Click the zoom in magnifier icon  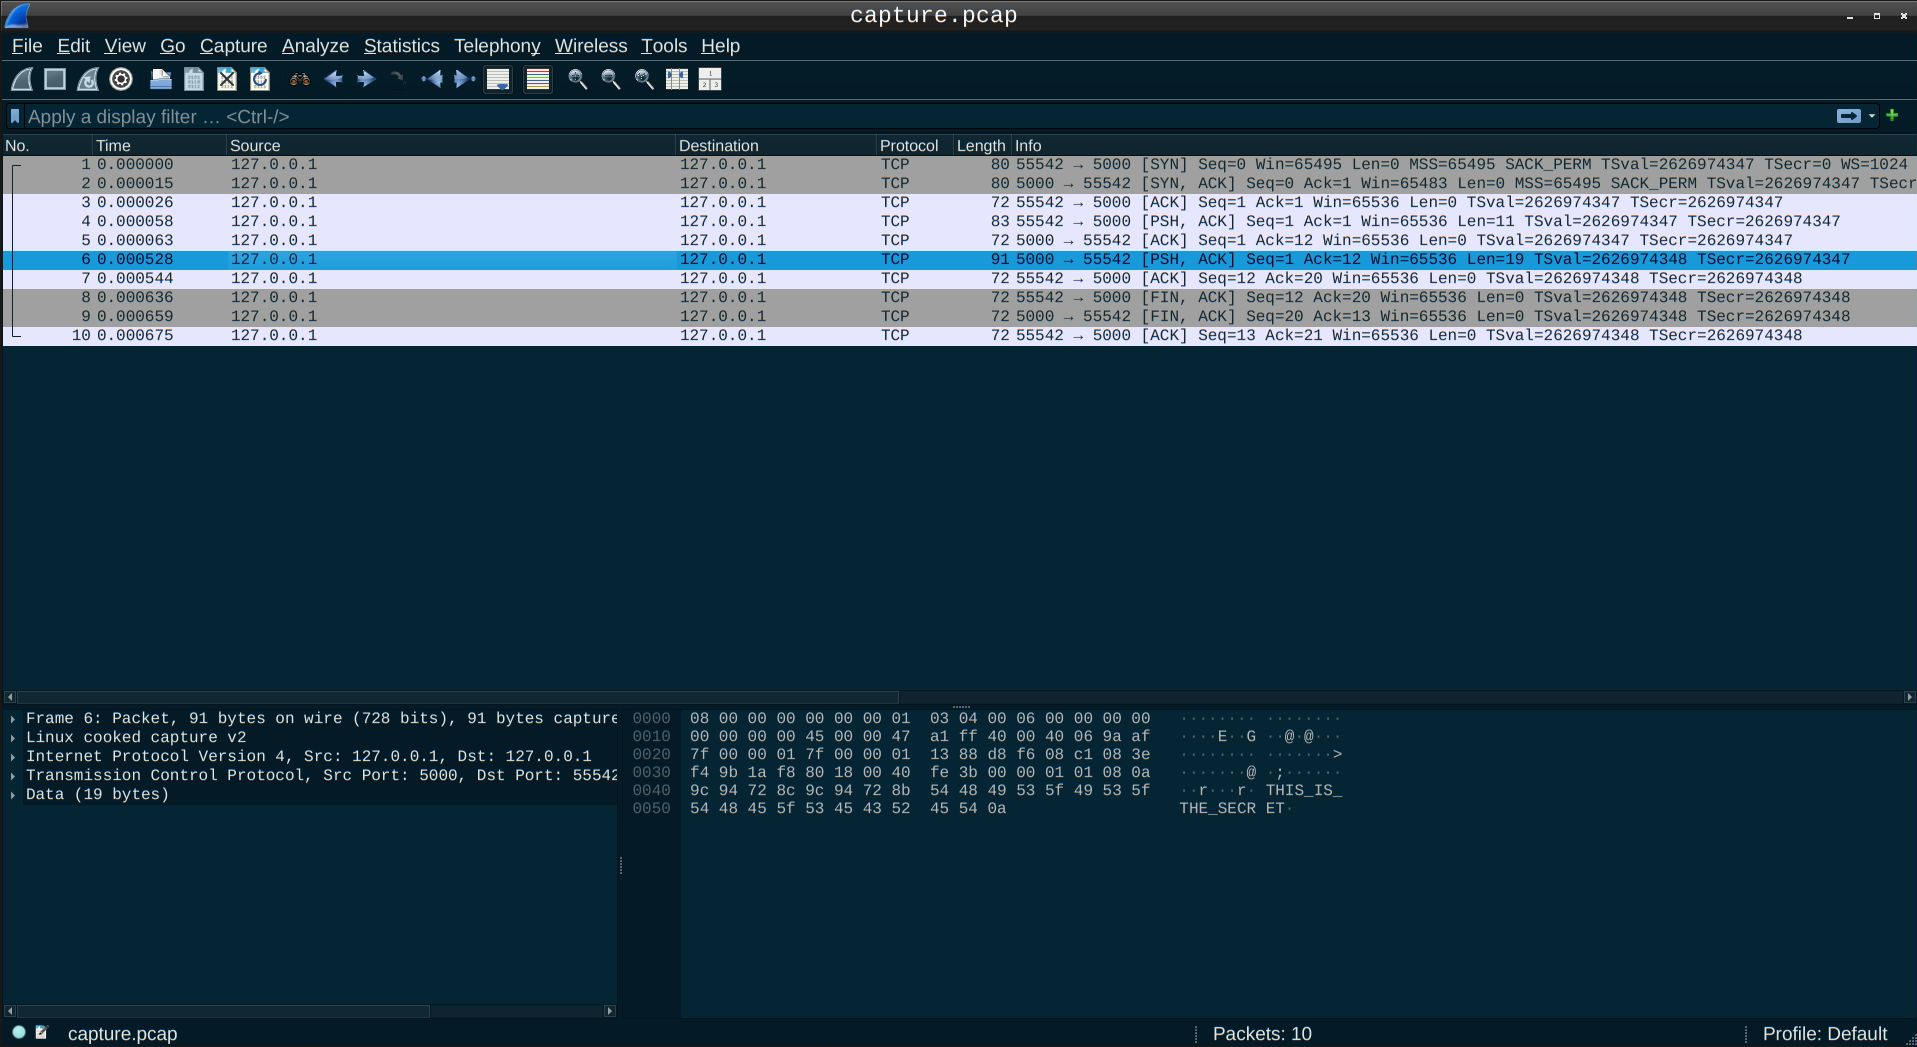point(577,80)
